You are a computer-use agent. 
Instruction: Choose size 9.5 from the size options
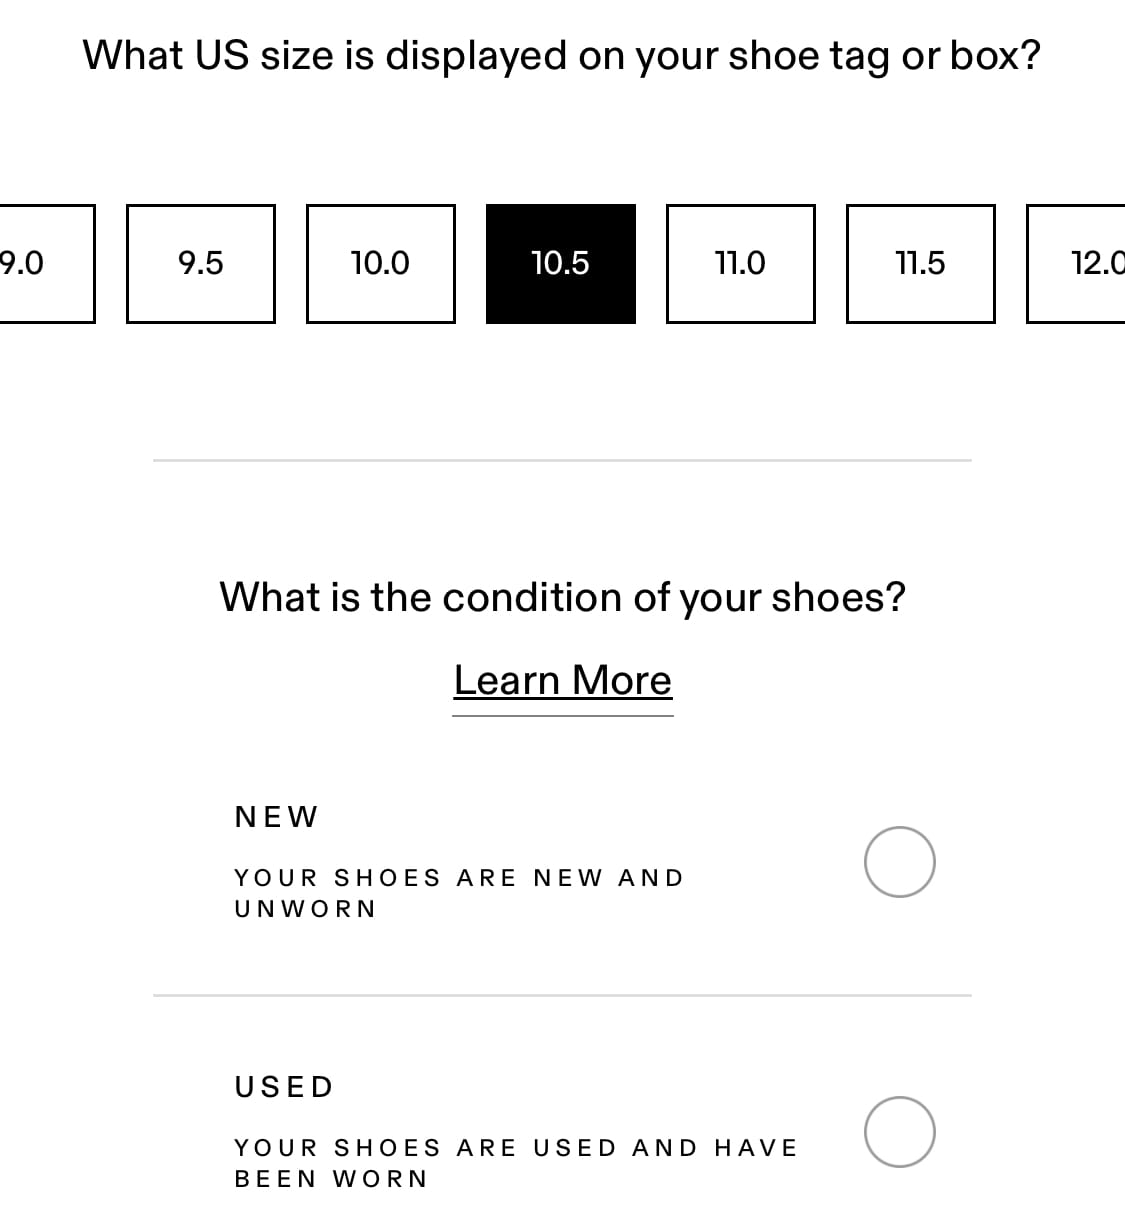pos(200,263)
